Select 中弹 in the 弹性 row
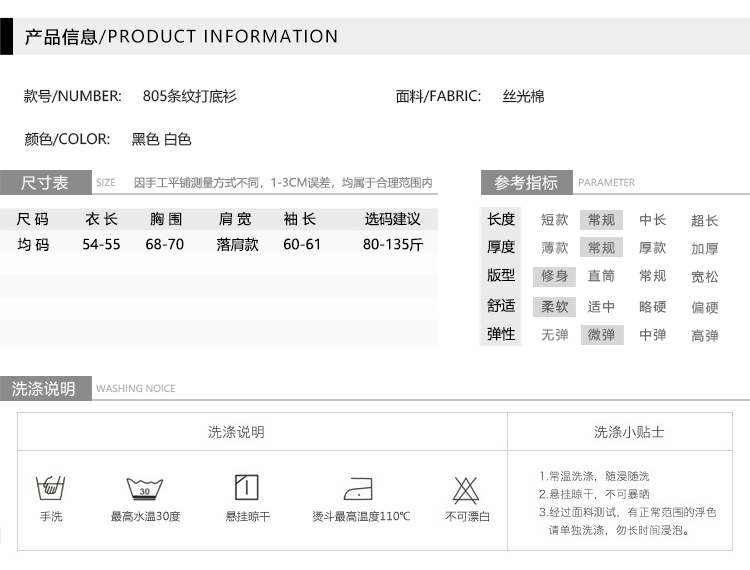The image size is (750, 570). [652, 335]
